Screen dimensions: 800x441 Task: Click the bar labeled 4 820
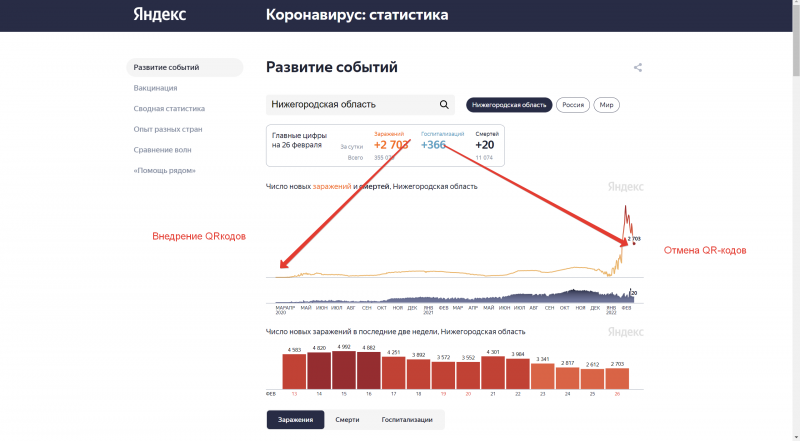tap(319, 371)
